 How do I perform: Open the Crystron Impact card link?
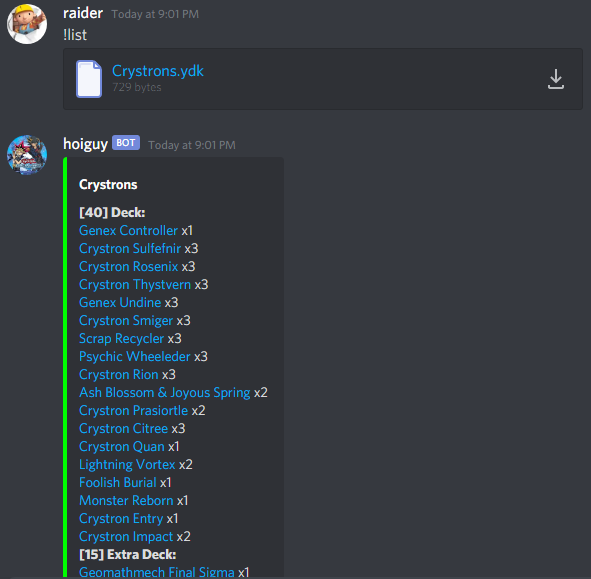[x=126, y=536]
